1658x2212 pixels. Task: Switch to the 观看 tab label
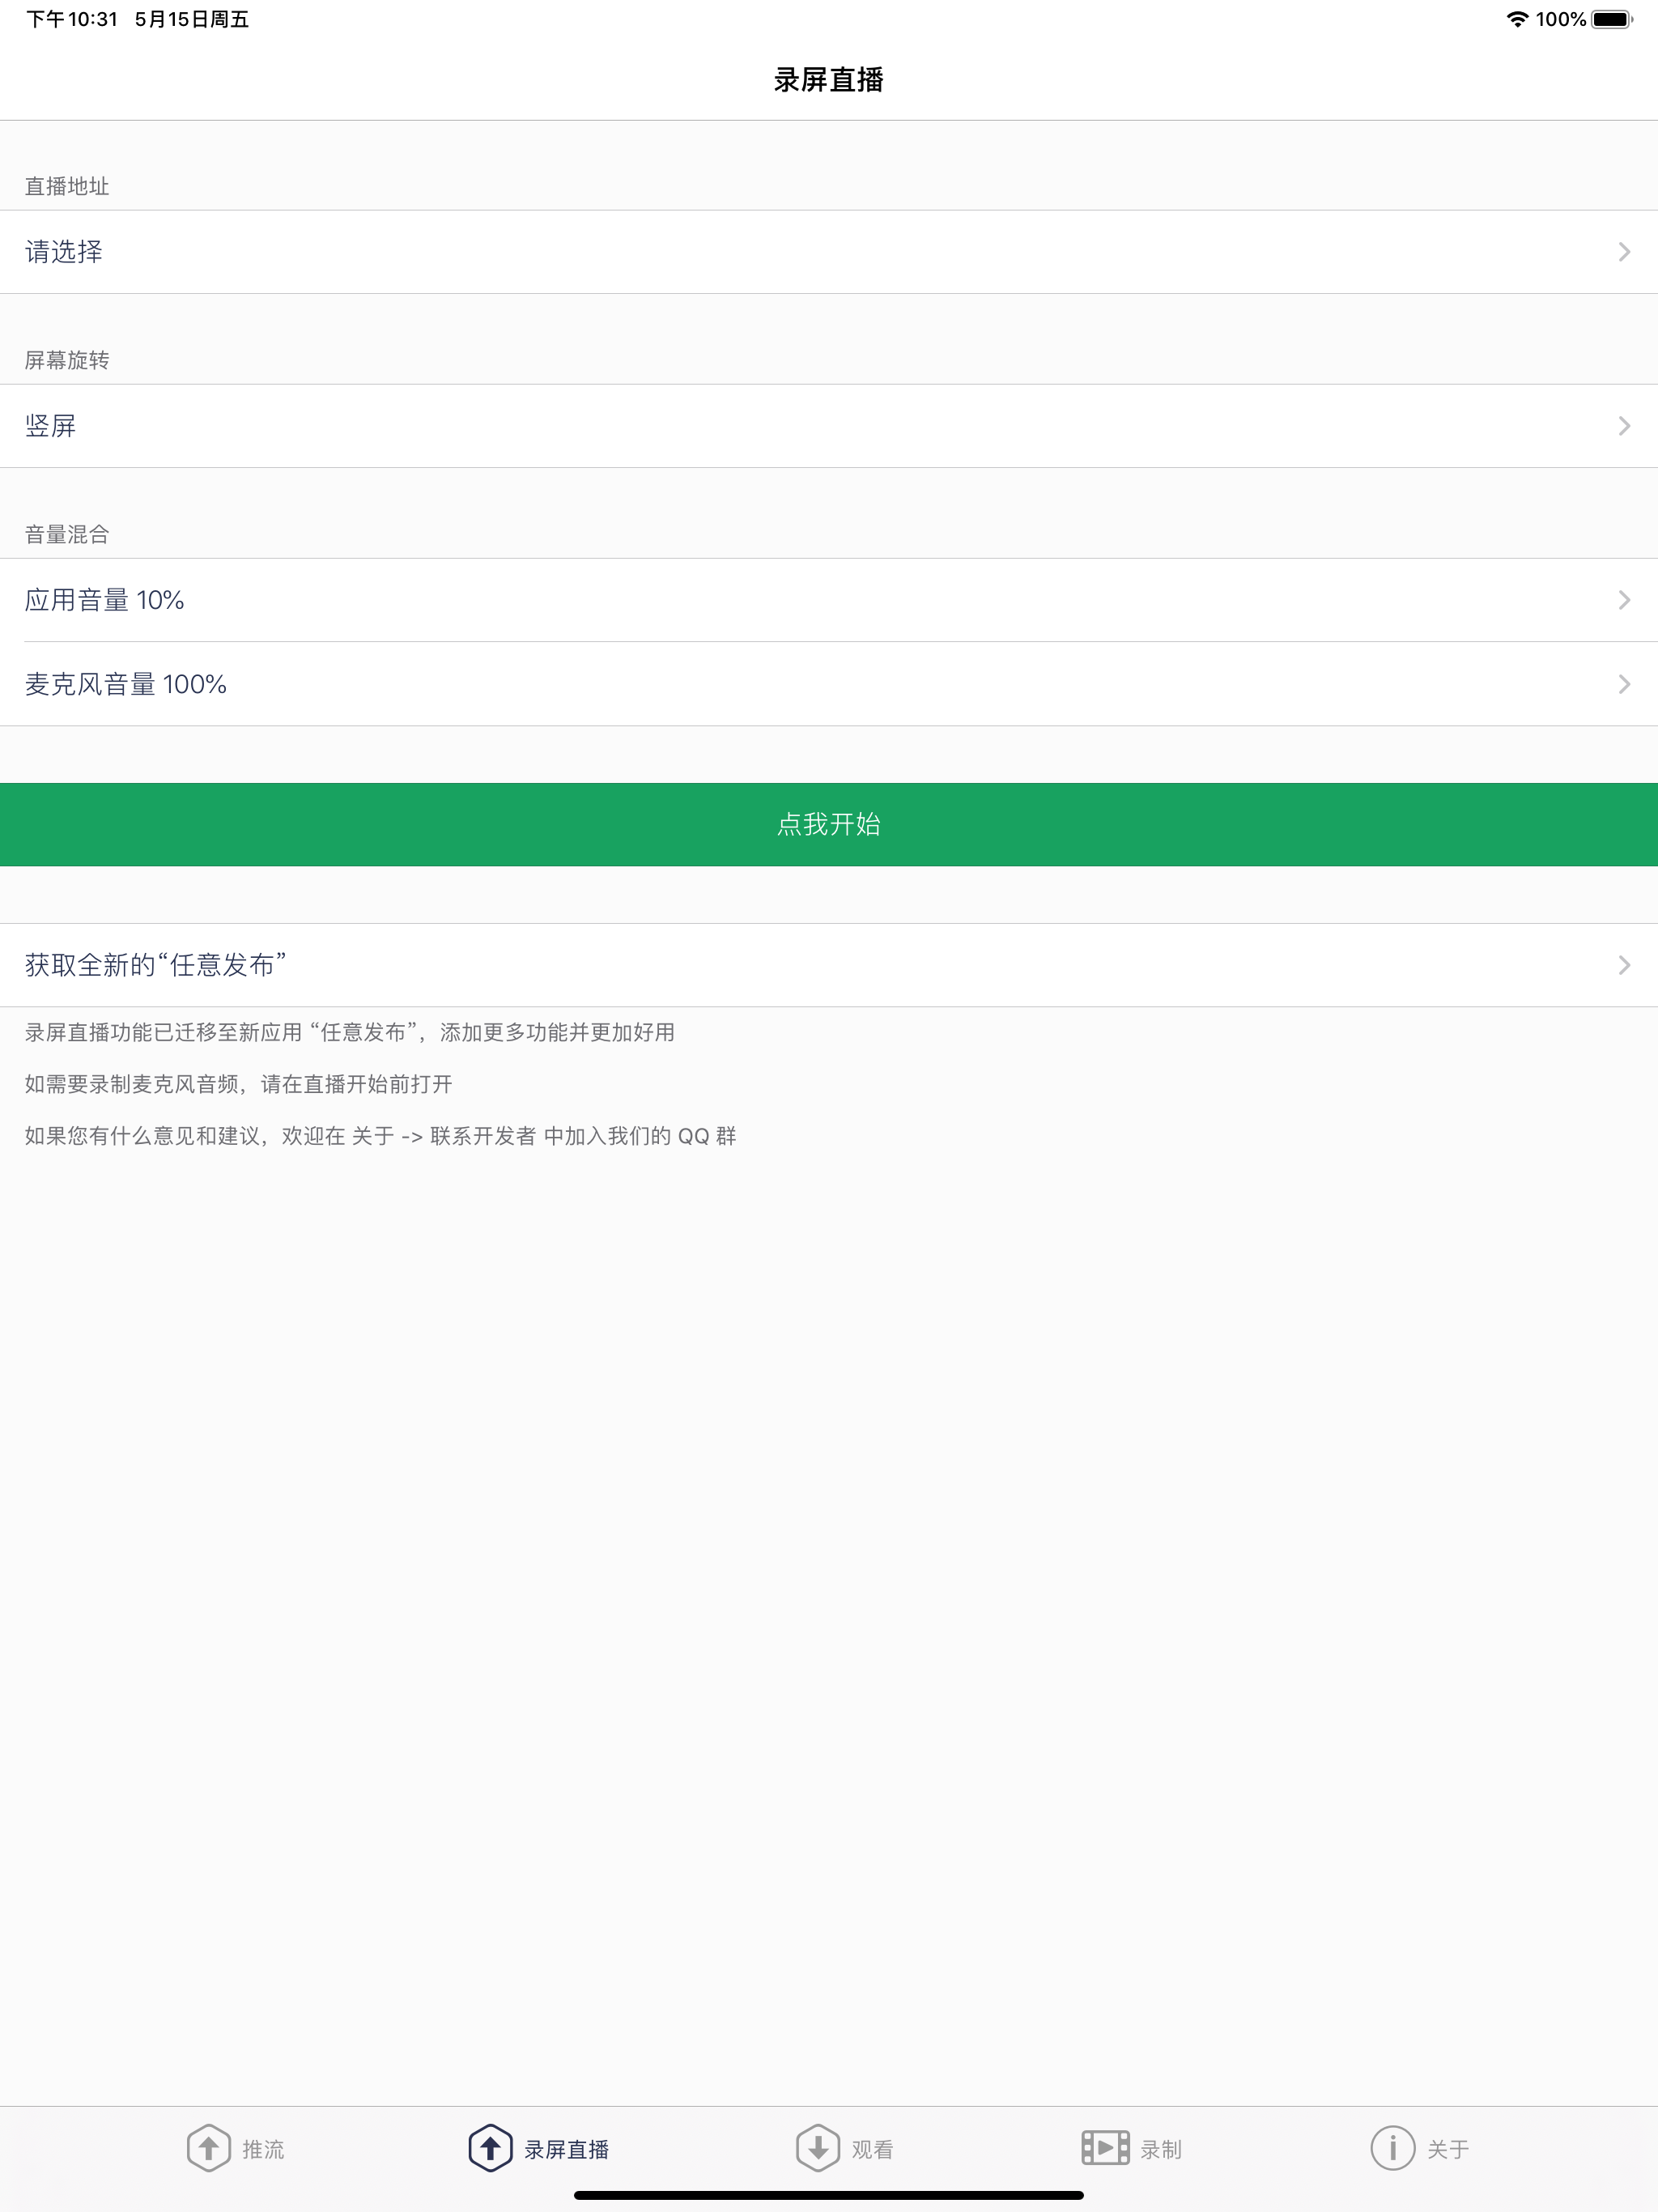872,2149
